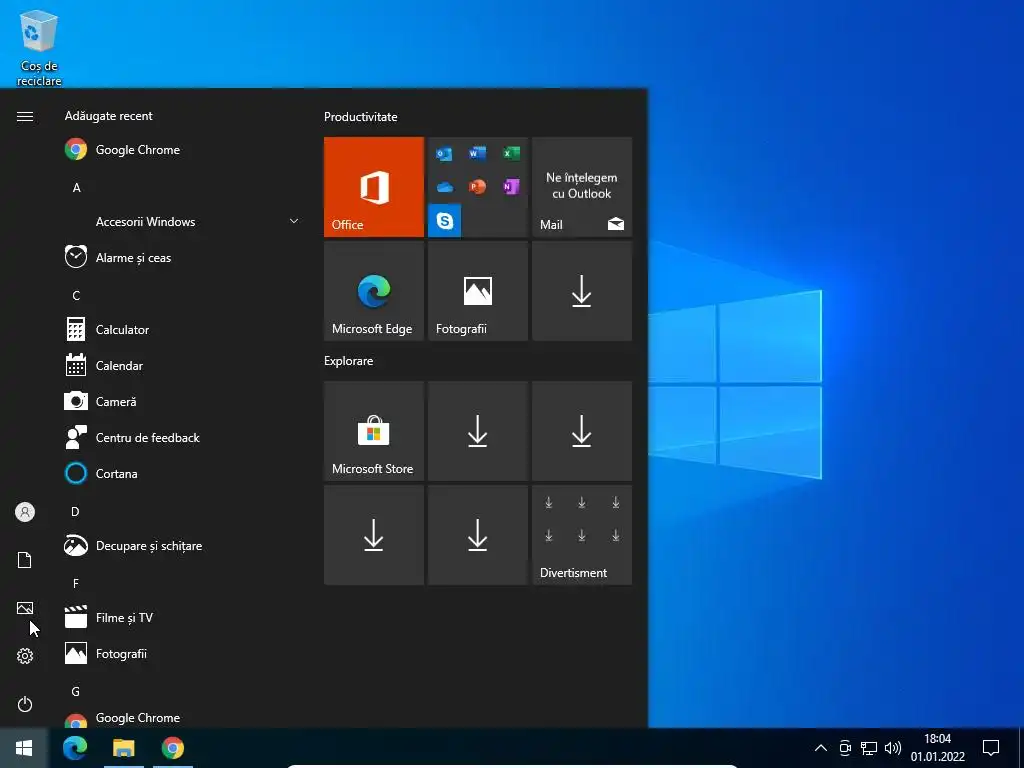Open Fotografii in the app list
1024x768 pixels.
182,654
